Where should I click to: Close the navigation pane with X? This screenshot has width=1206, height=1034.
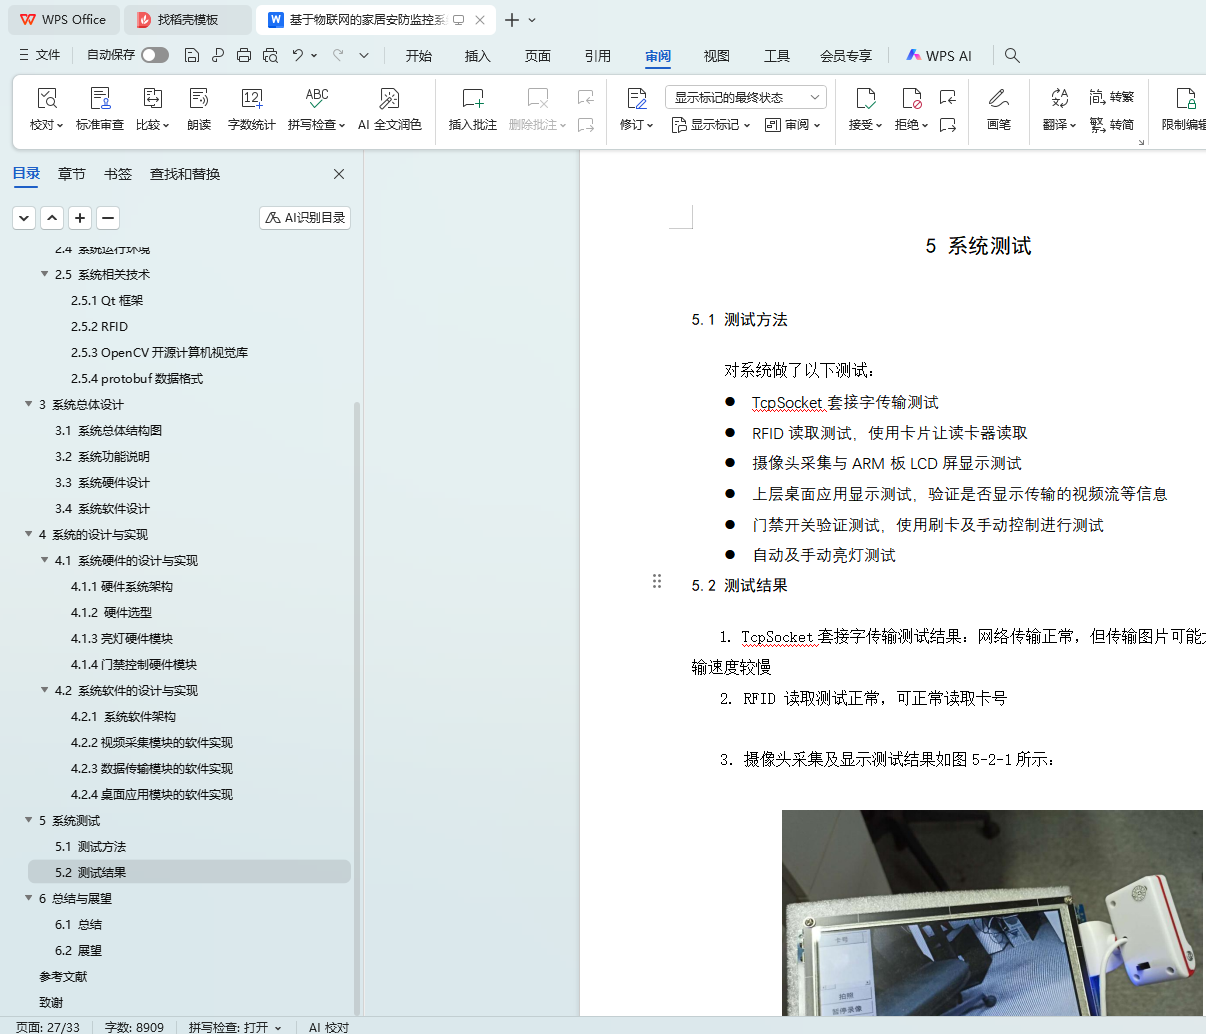pyautogui.click(x=339, y=174)
